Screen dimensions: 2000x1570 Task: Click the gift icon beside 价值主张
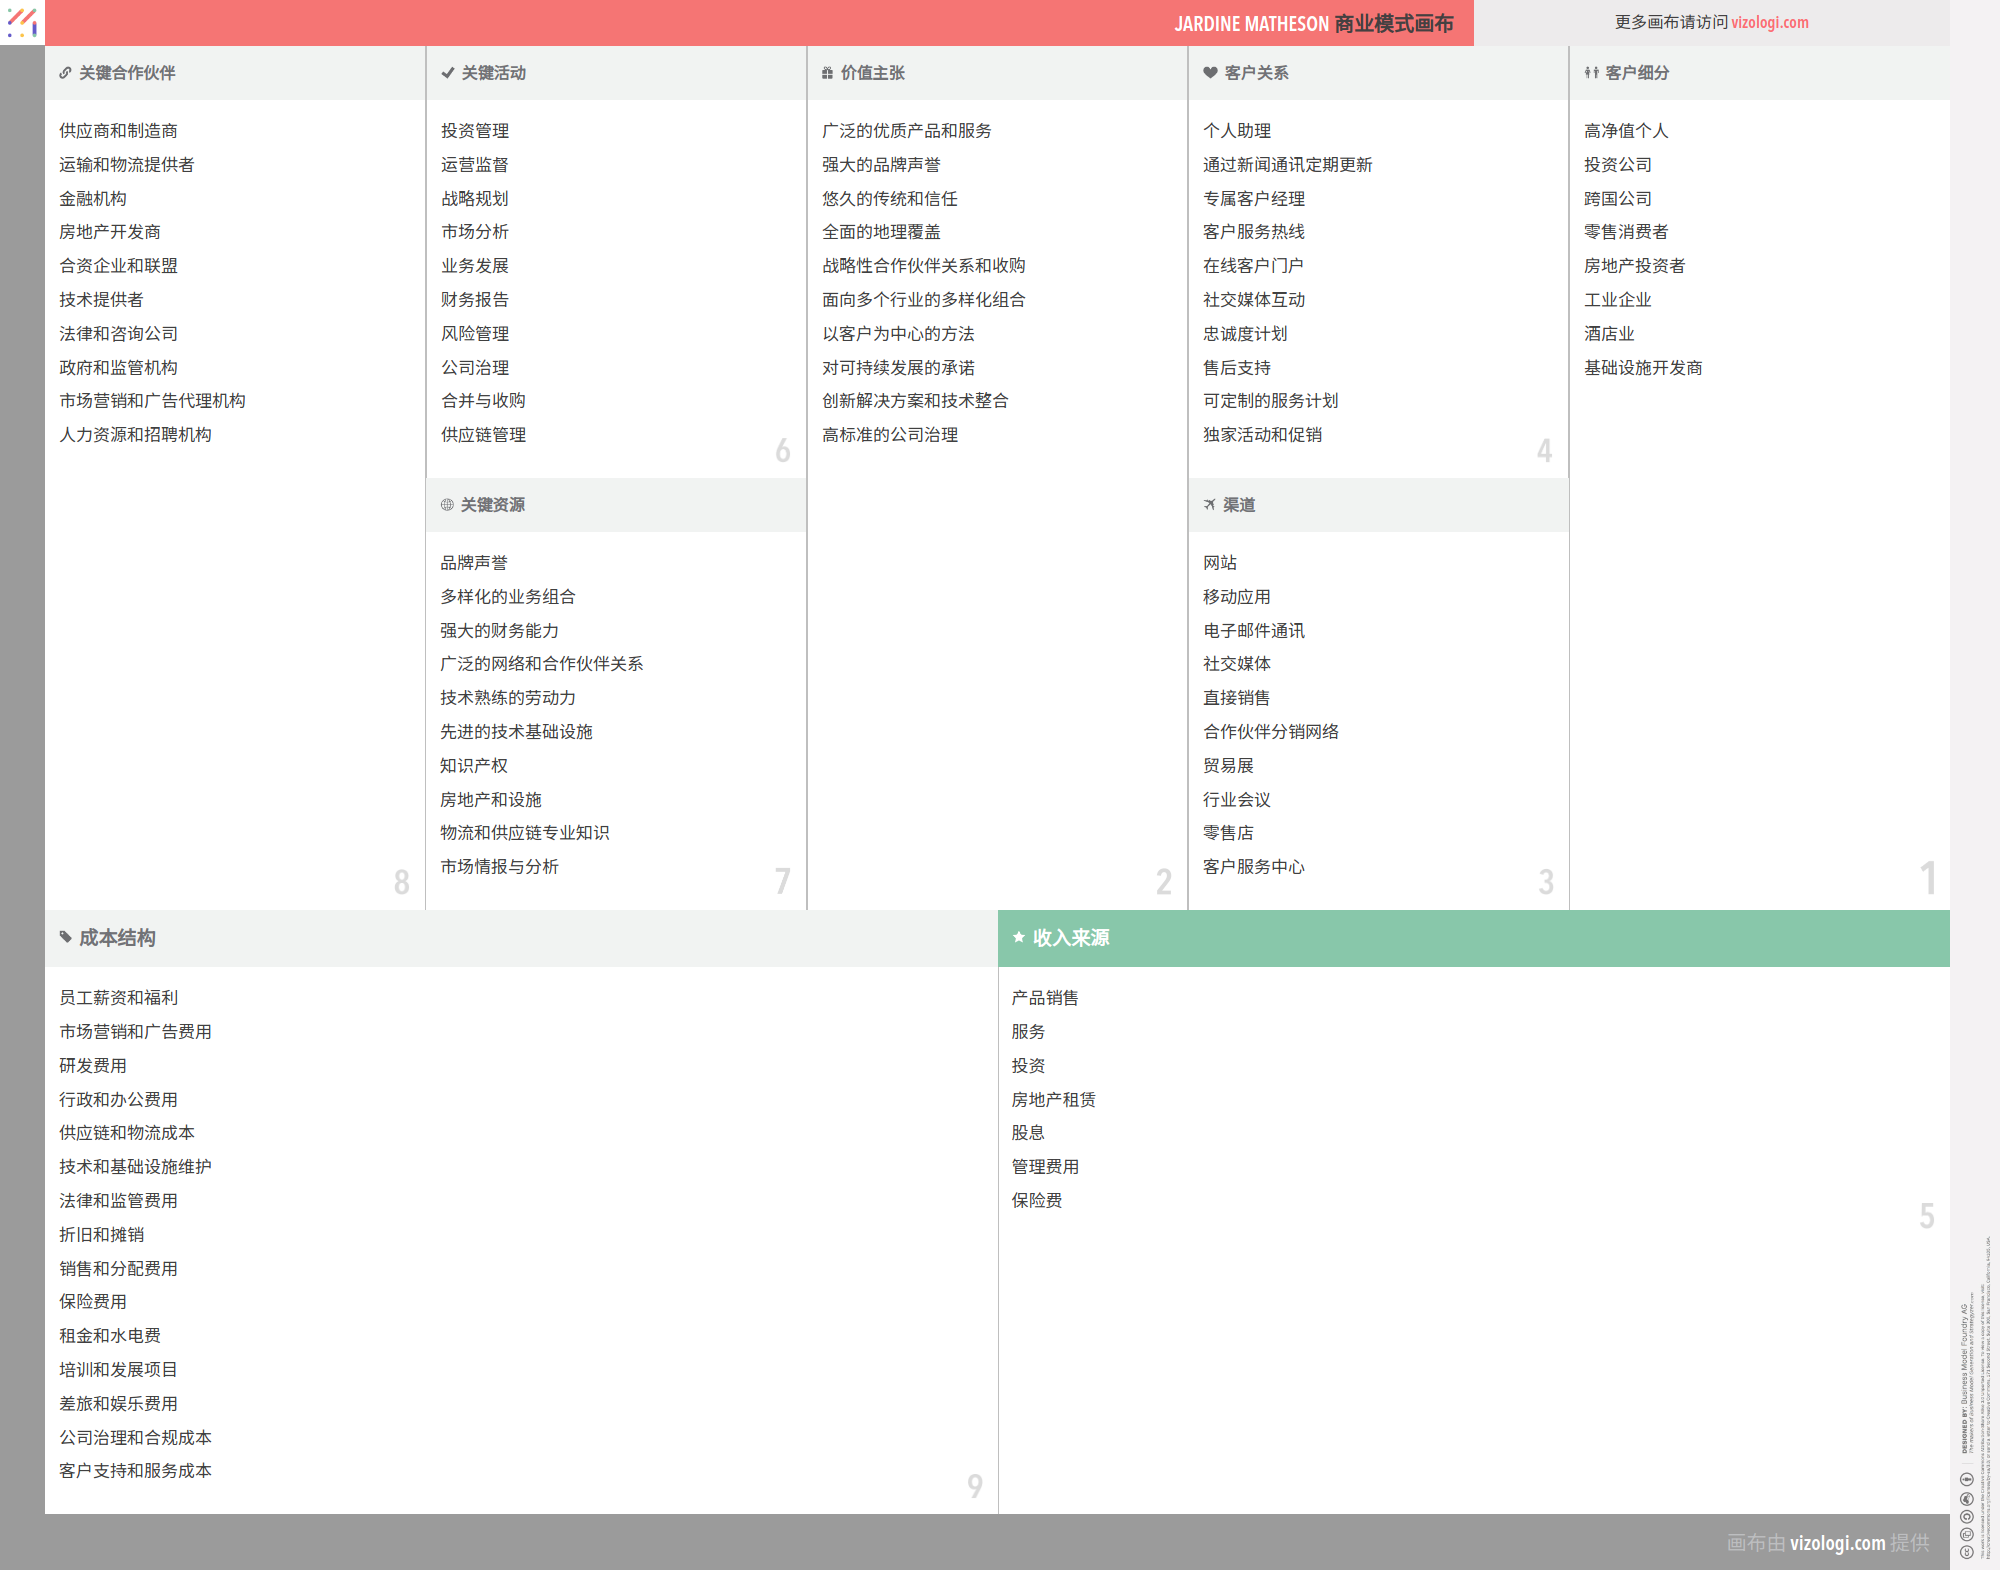[827, 73]
